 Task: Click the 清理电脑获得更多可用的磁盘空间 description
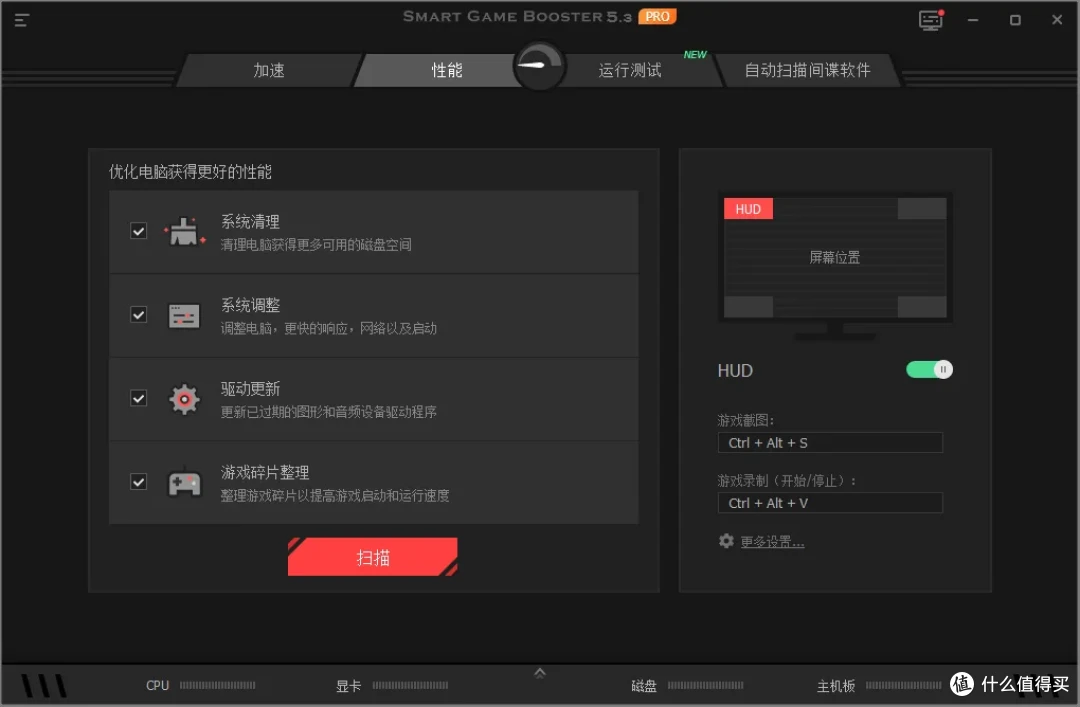[315, 245]
